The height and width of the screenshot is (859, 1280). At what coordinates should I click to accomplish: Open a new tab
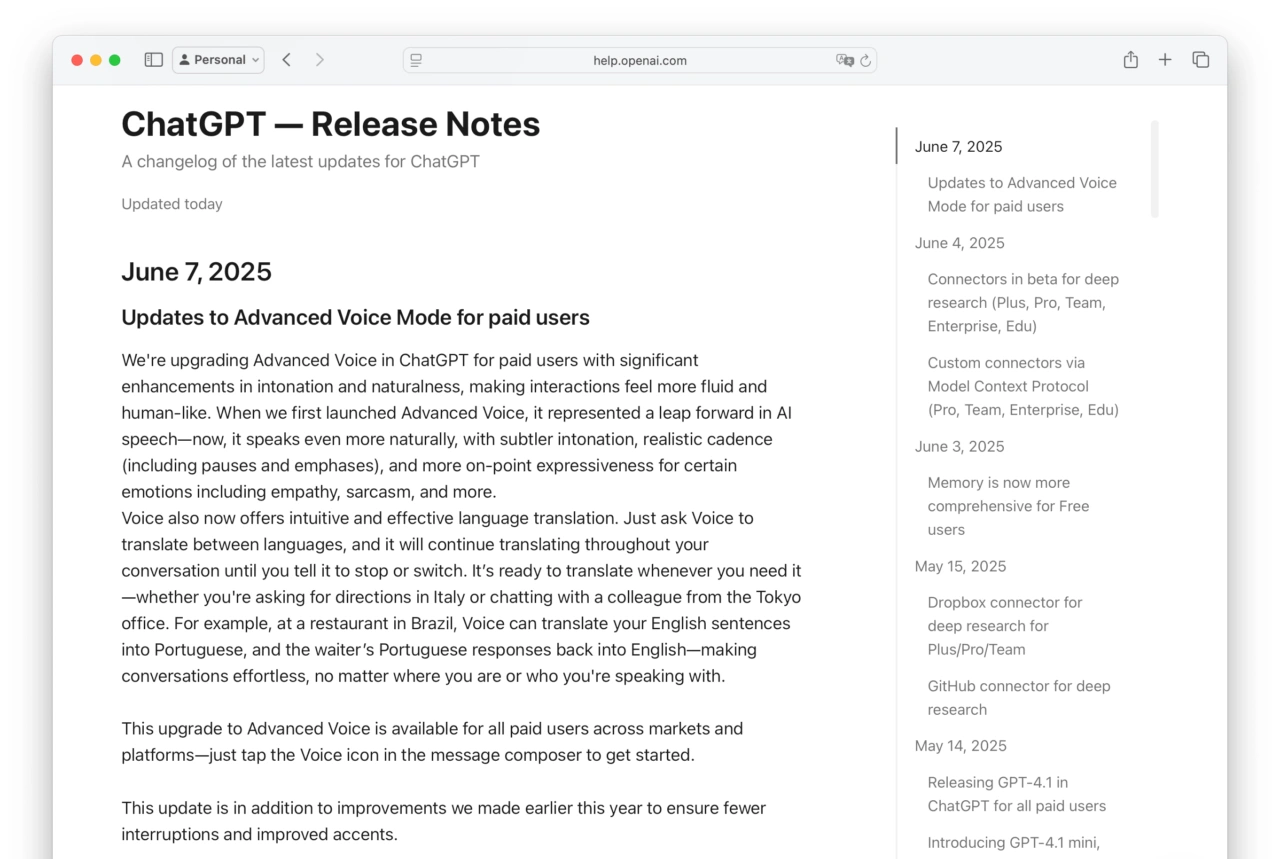pyautogui.click(x=1165, y=60)
